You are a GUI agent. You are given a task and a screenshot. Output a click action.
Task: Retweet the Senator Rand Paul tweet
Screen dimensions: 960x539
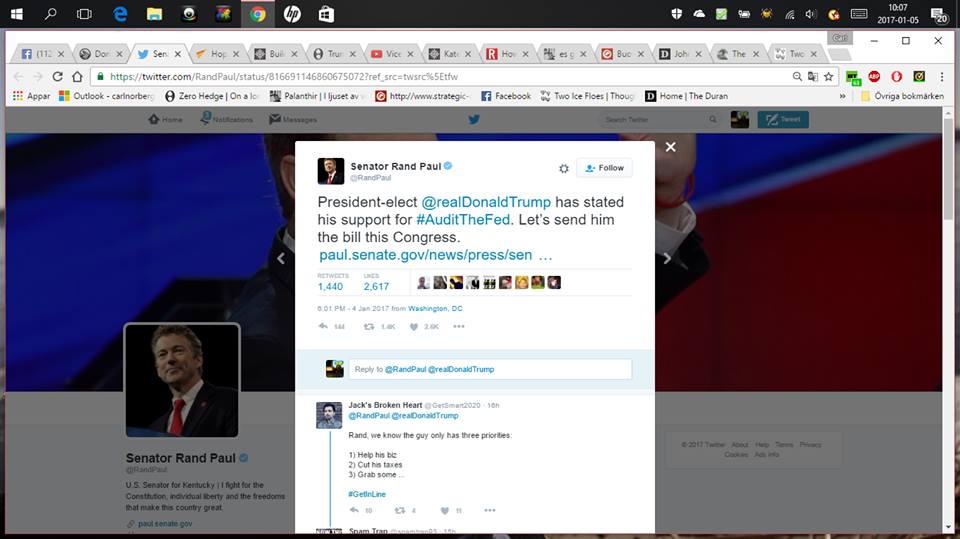click(369, 326)
